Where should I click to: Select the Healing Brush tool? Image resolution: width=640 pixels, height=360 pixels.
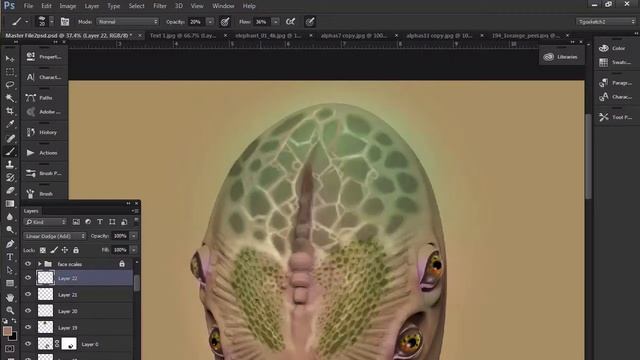10,138
